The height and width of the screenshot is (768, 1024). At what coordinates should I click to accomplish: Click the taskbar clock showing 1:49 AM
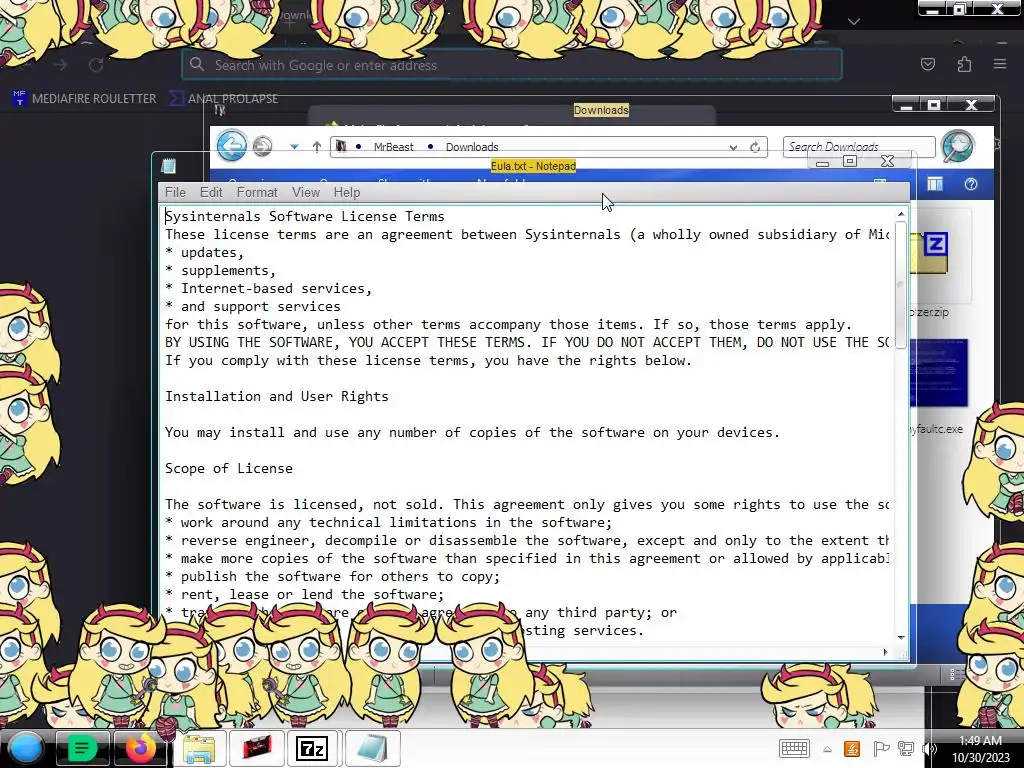980,749
